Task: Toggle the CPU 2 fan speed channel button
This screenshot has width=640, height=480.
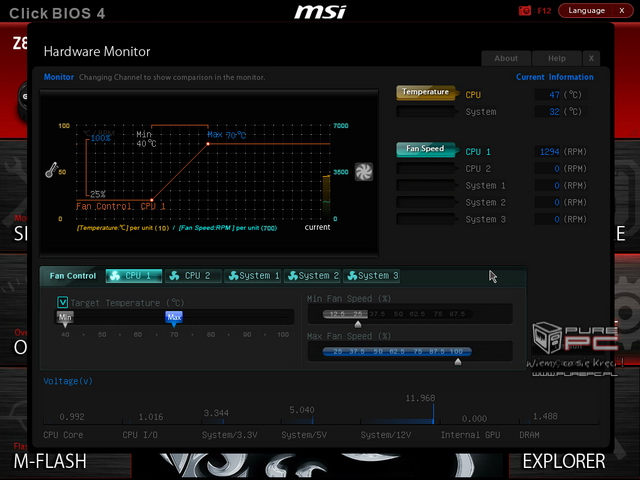Action: pos(426,168)
